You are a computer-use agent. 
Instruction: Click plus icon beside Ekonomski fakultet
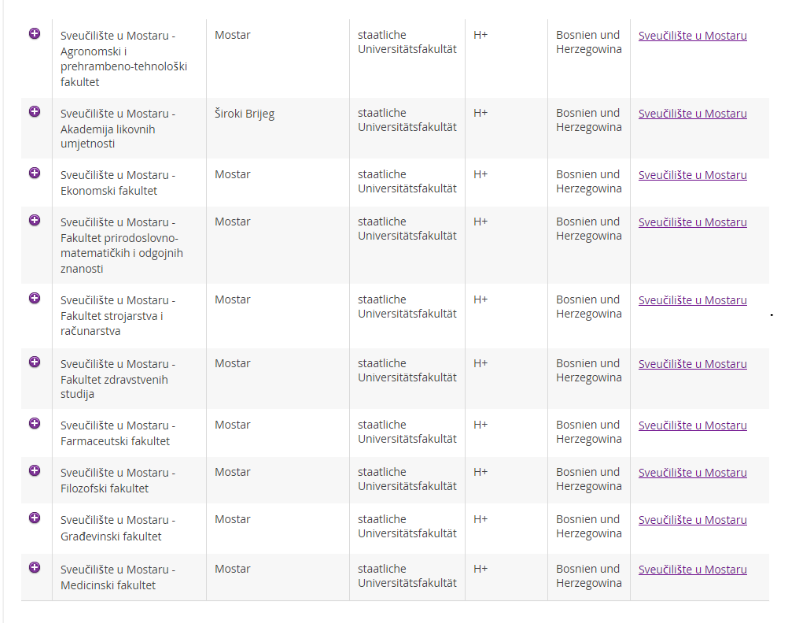(35, 173)
